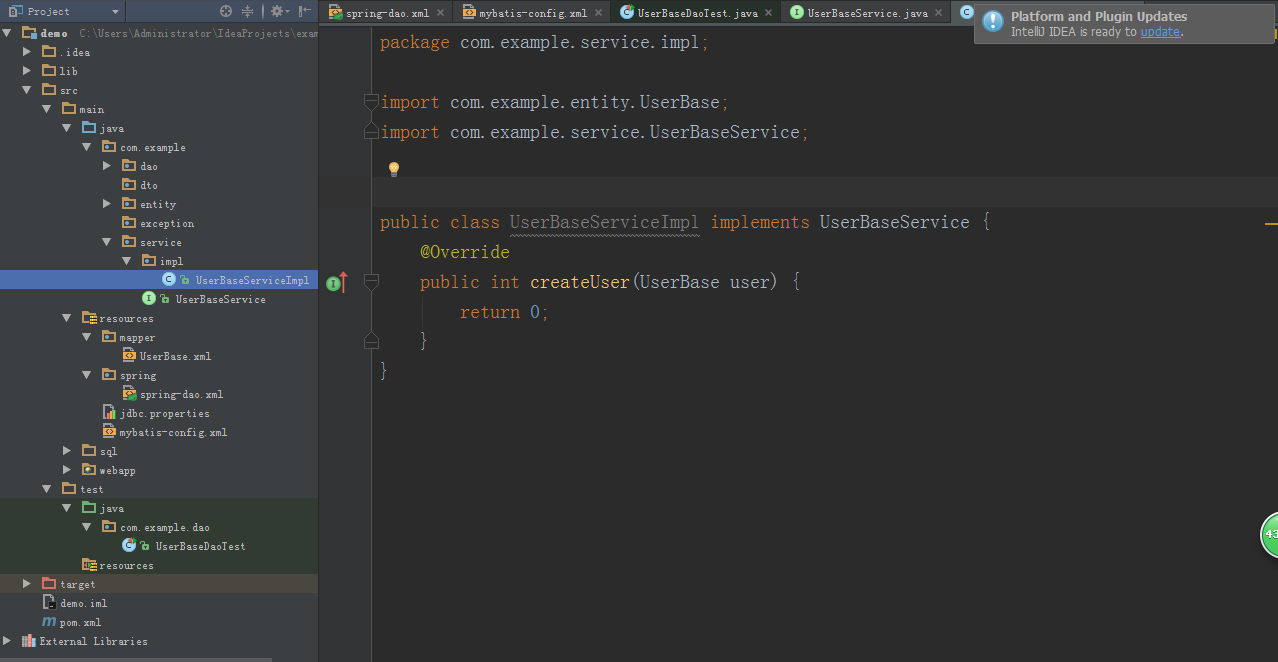Click the update link in notification
Image resolution: width=1278 pixels, height=662 pixels.
tap(1160, 32)
